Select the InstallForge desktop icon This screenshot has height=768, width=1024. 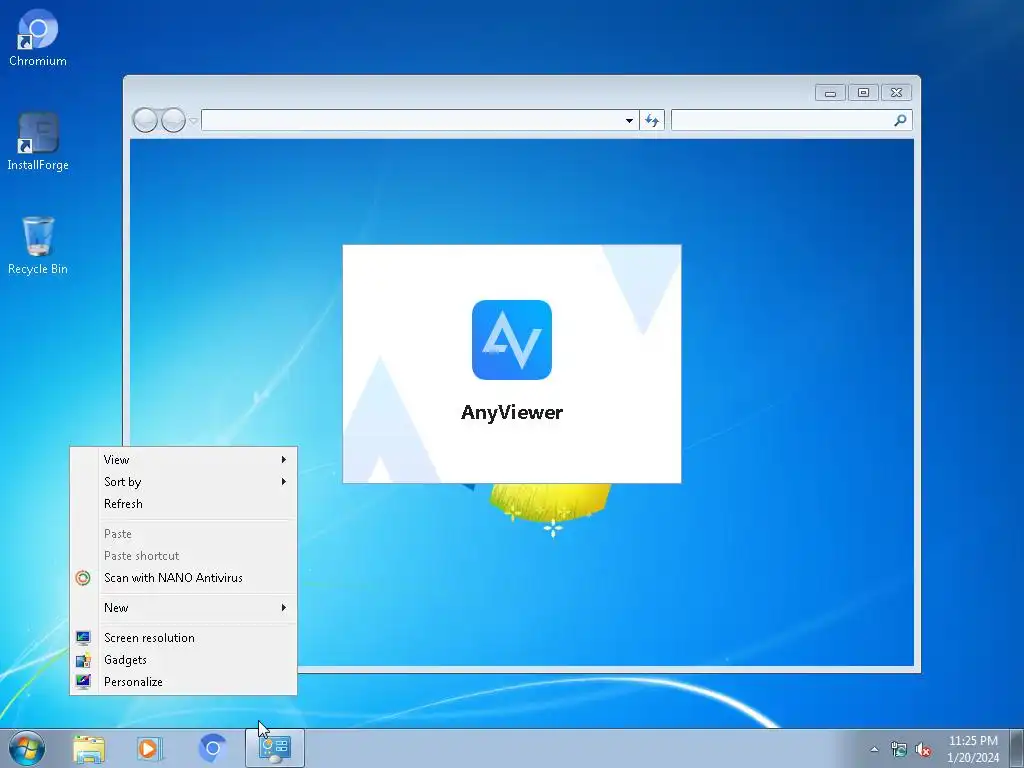tap(38, 142)
